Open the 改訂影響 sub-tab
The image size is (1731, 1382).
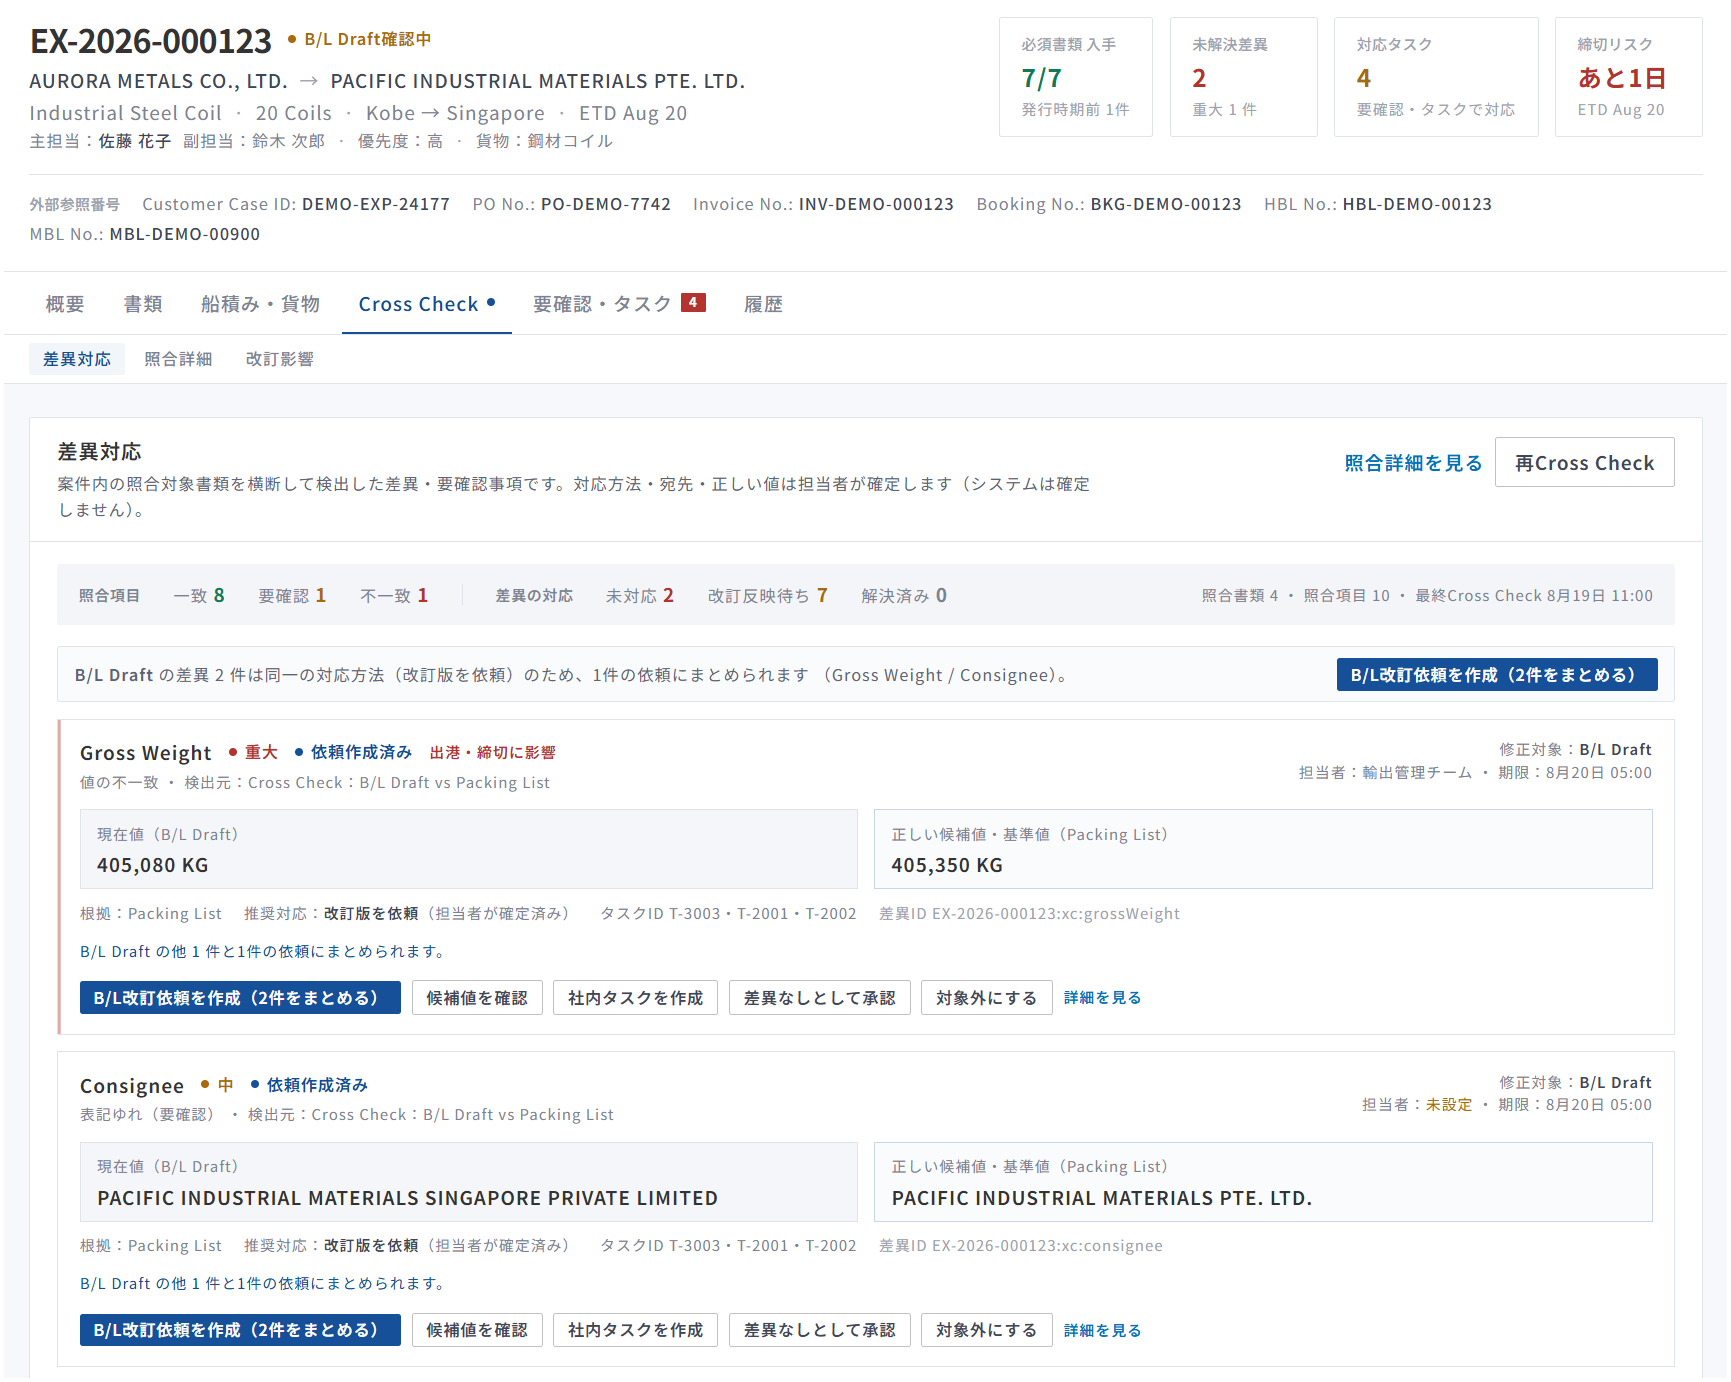[280, 359]
